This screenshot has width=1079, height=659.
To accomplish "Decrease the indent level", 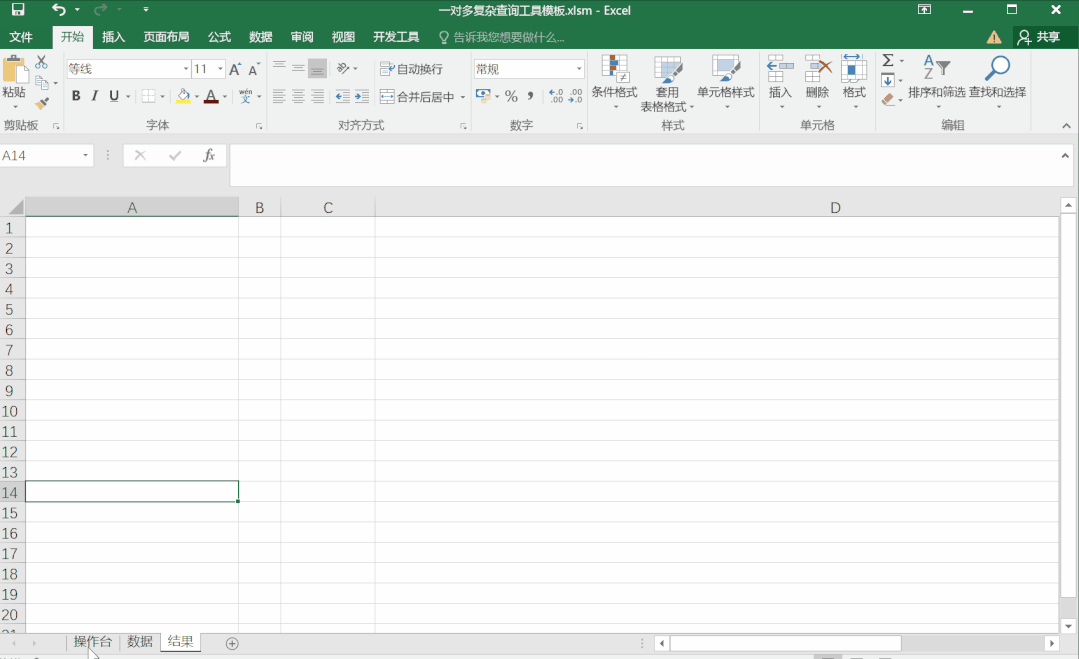I will tap(343, 96).
